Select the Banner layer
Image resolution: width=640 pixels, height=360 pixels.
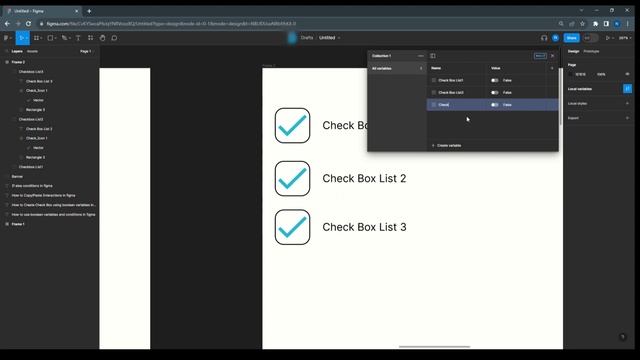17,176
